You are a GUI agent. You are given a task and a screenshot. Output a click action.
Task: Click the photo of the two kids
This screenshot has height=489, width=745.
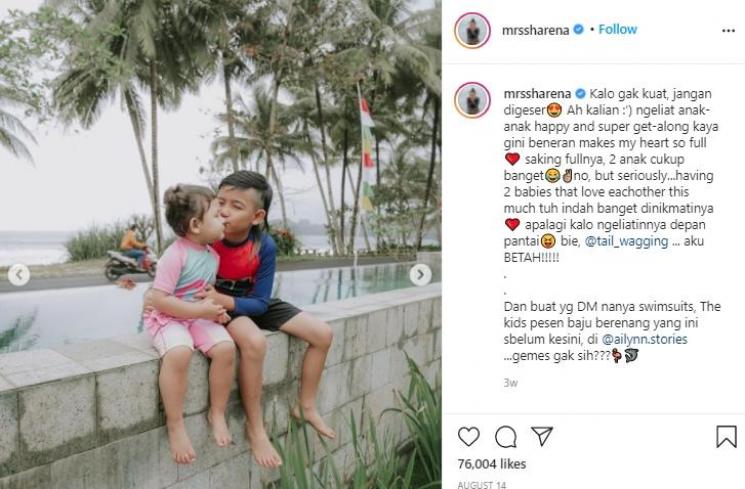(220, 244)
